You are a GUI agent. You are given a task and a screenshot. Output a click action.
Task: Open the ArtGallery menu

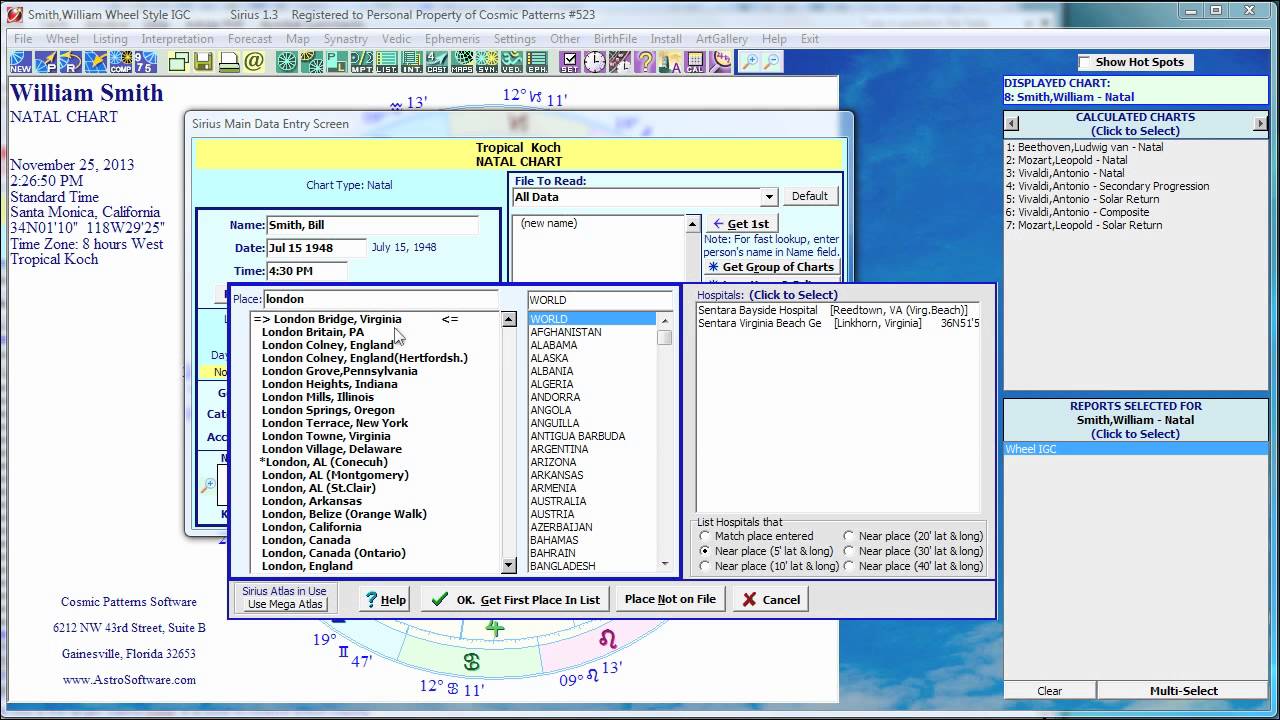point(722,39)
